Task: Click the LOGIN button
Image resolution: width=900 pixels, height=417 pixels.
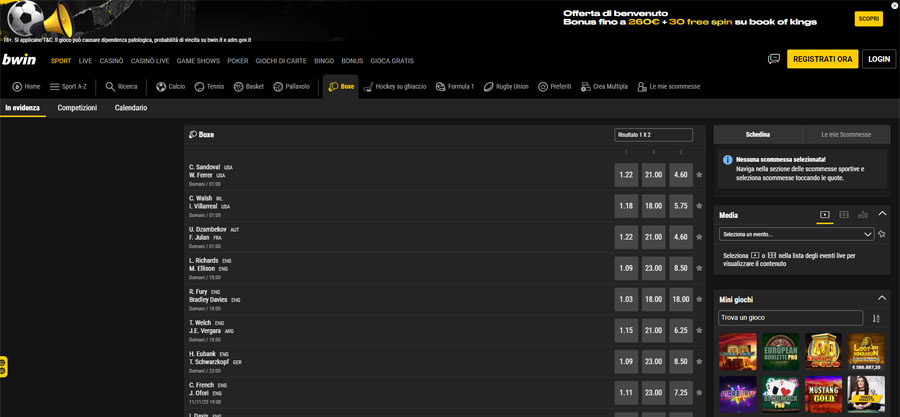Action: (879, 59)
